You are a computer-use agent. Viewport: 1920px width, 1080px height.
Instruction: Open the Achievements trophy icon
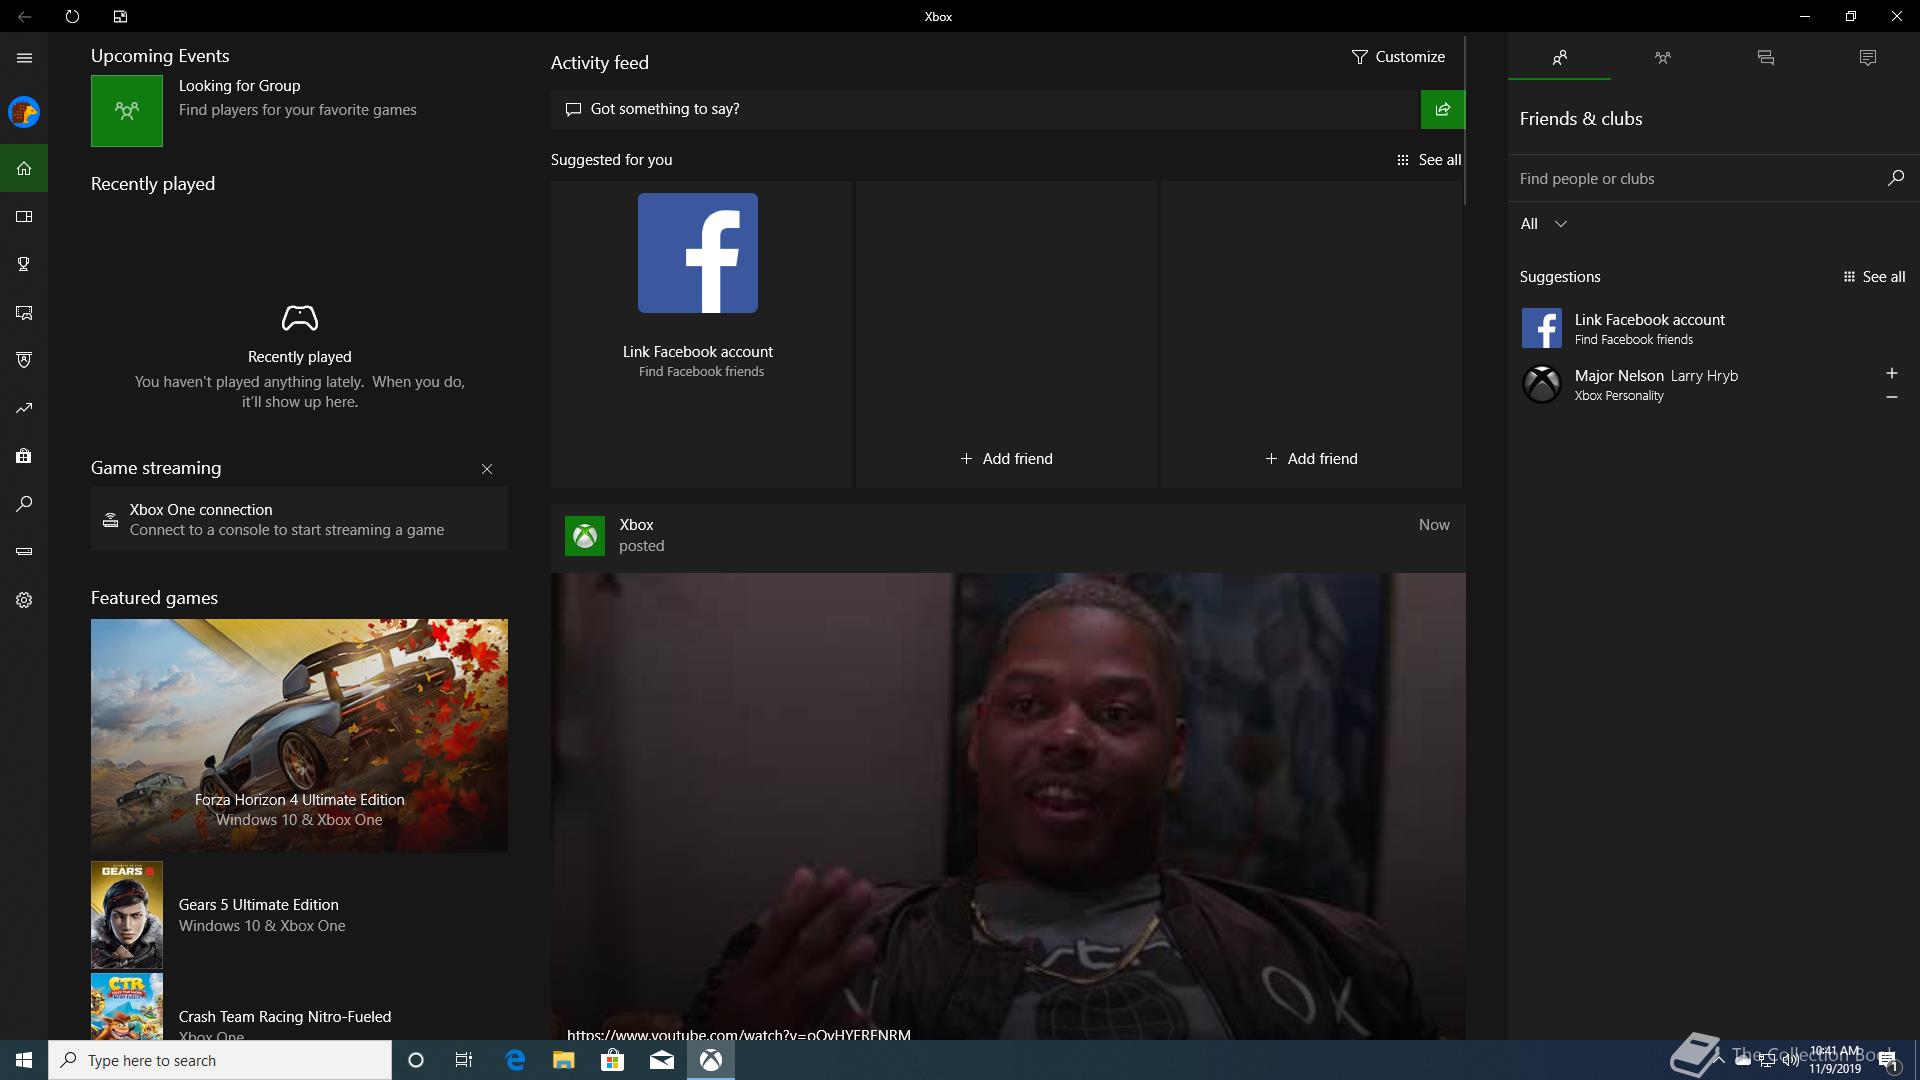[24, 264]
